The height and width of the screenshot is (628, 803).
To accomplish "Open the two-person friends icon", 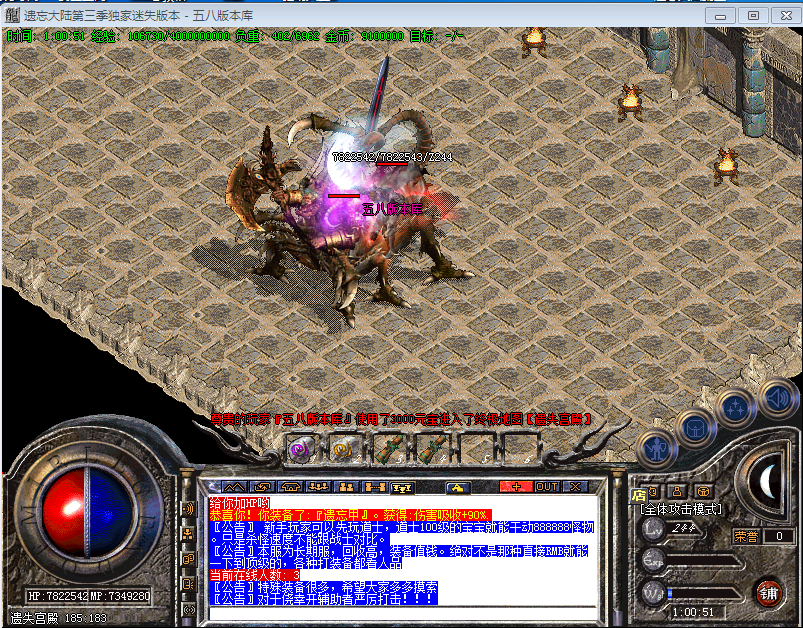I will [x=346, y=487].
